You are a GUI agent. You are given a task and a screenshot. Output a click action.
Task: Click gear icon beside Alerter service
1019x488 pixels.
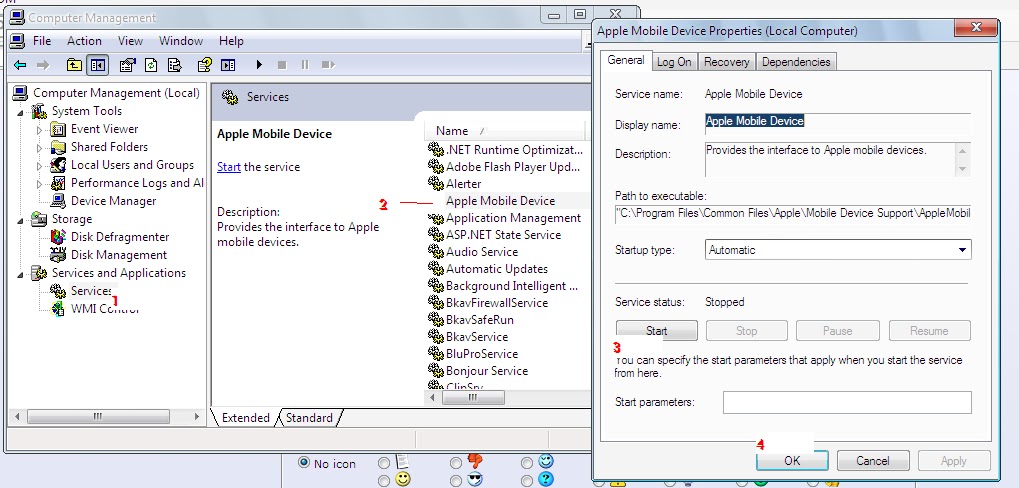[x=435, y=184]
